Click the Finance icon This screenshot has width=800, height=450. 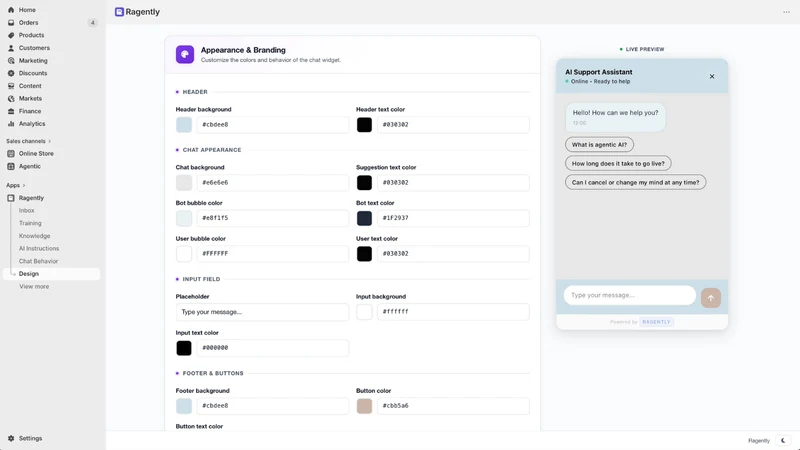(11, 111)
